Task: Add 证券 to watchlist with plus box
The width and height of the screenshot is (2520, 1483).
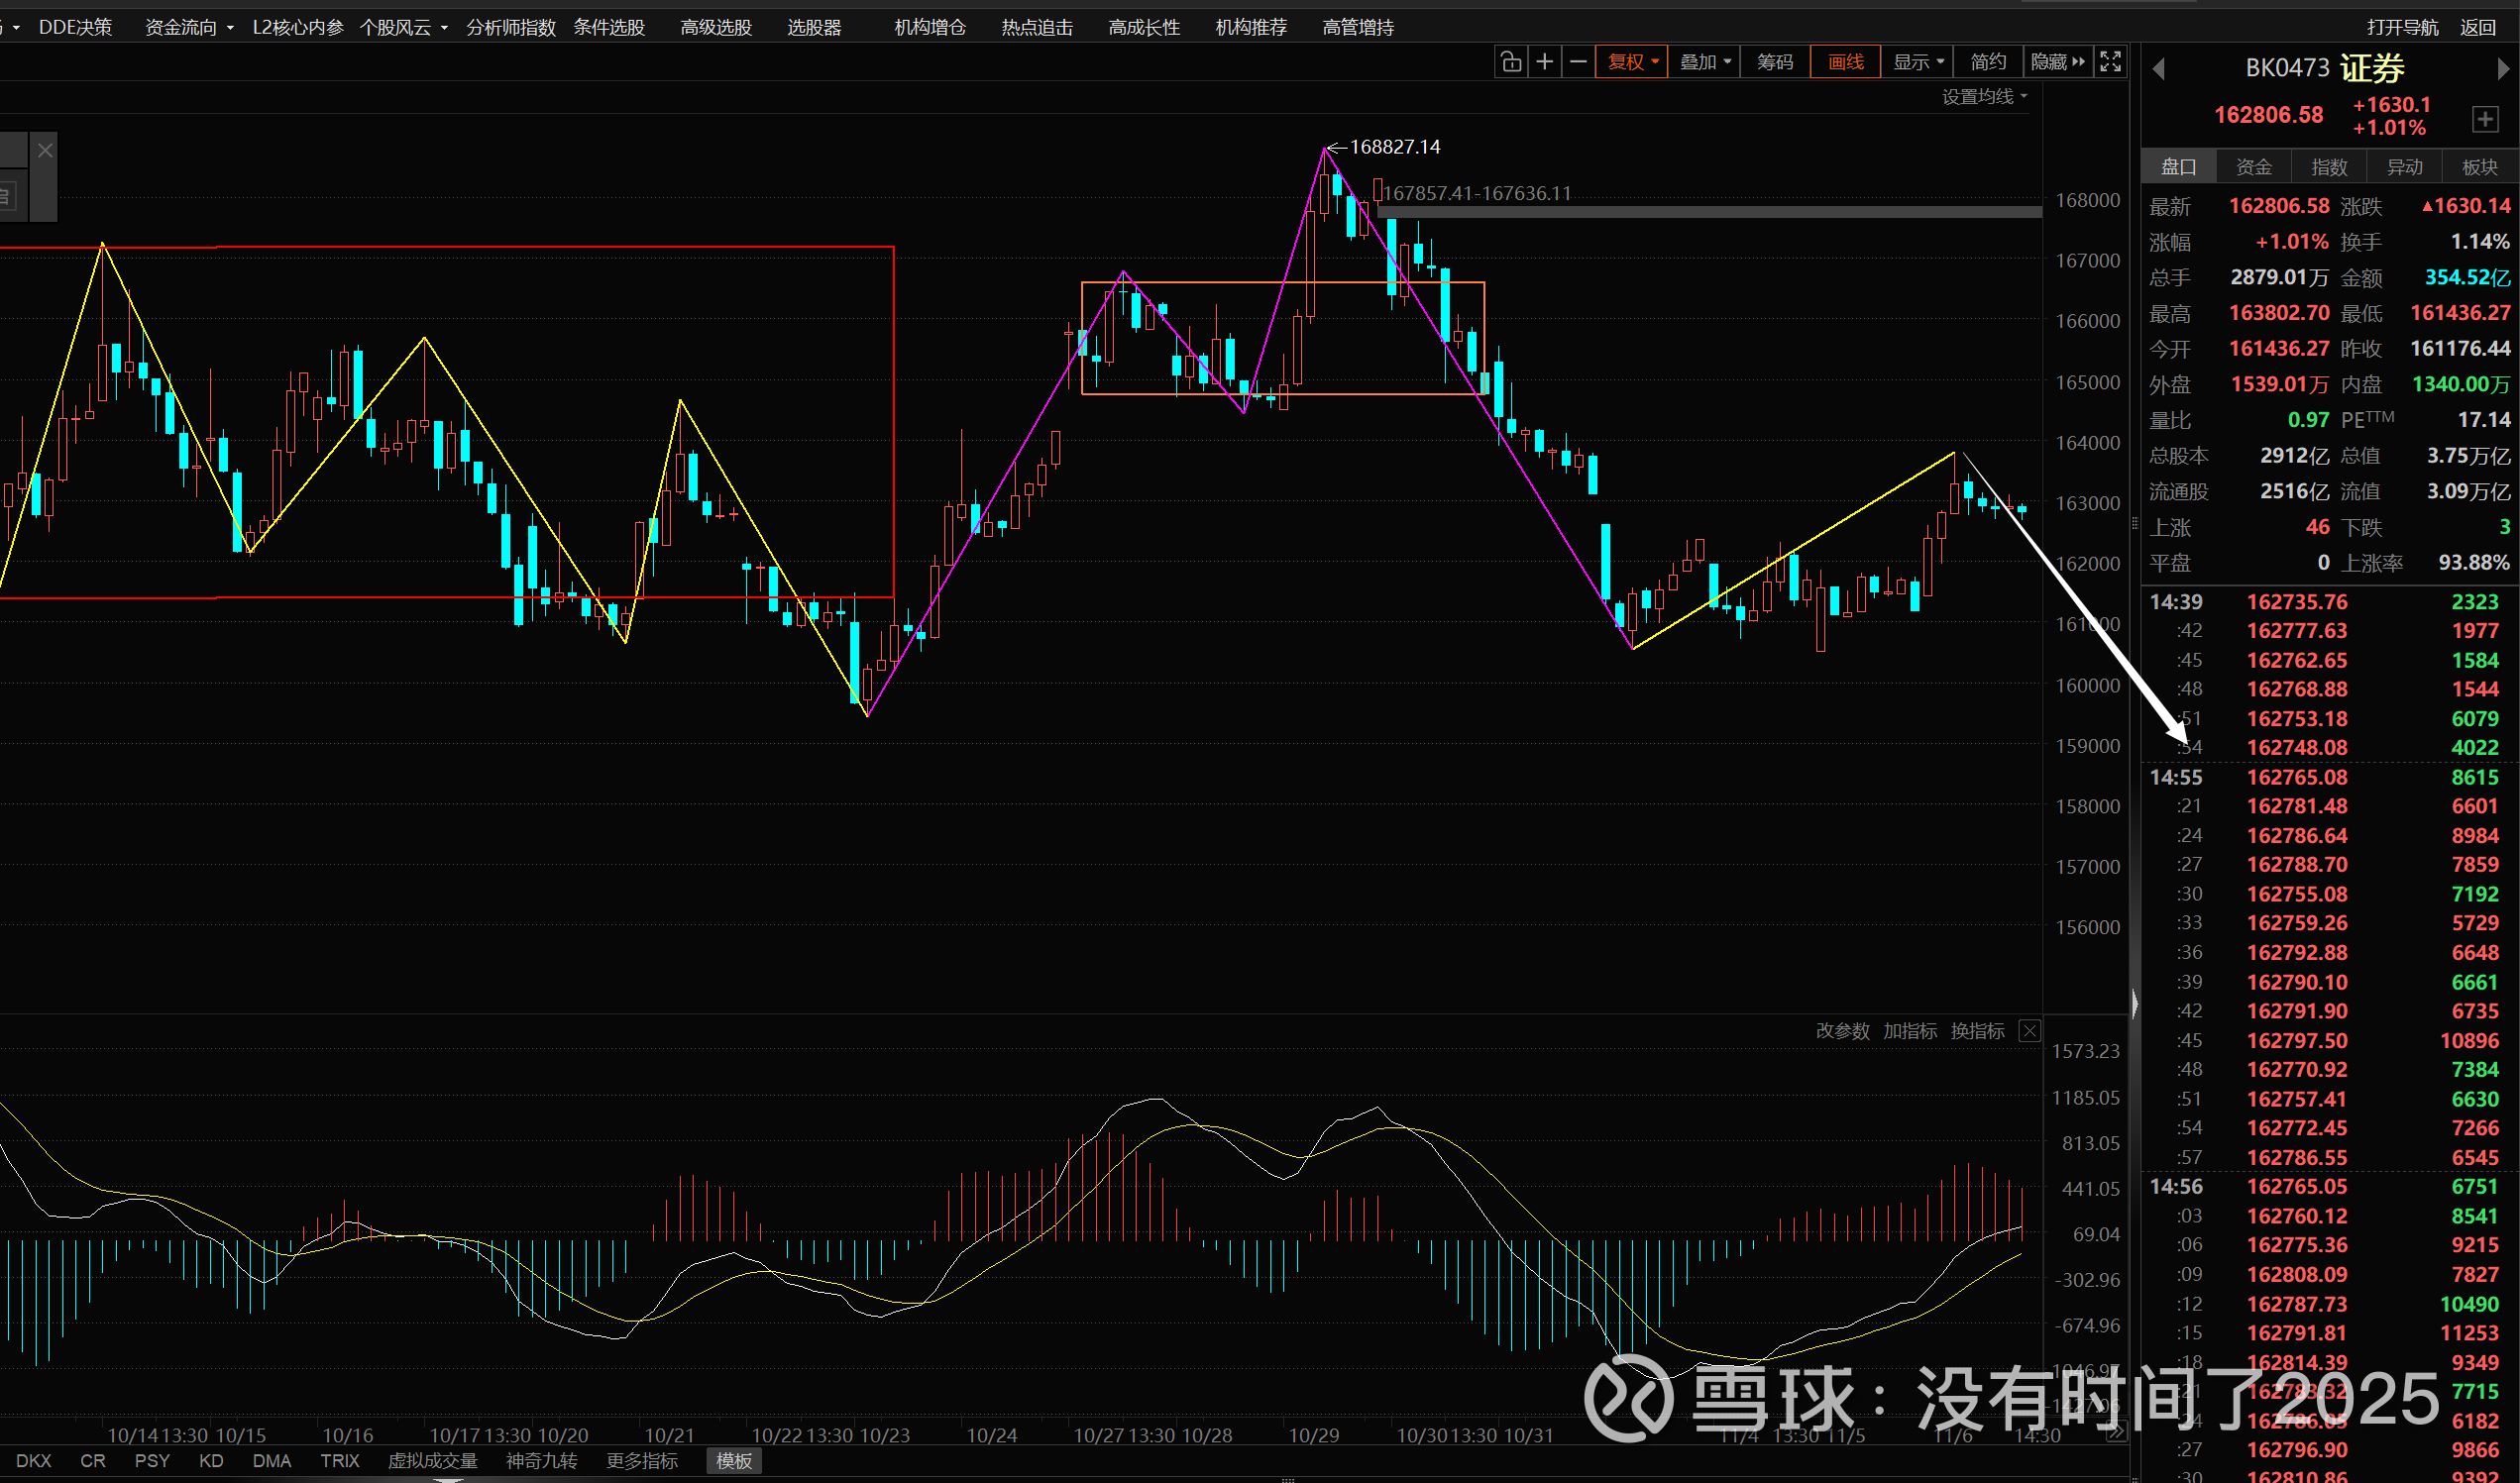Action: (2485, 119)
